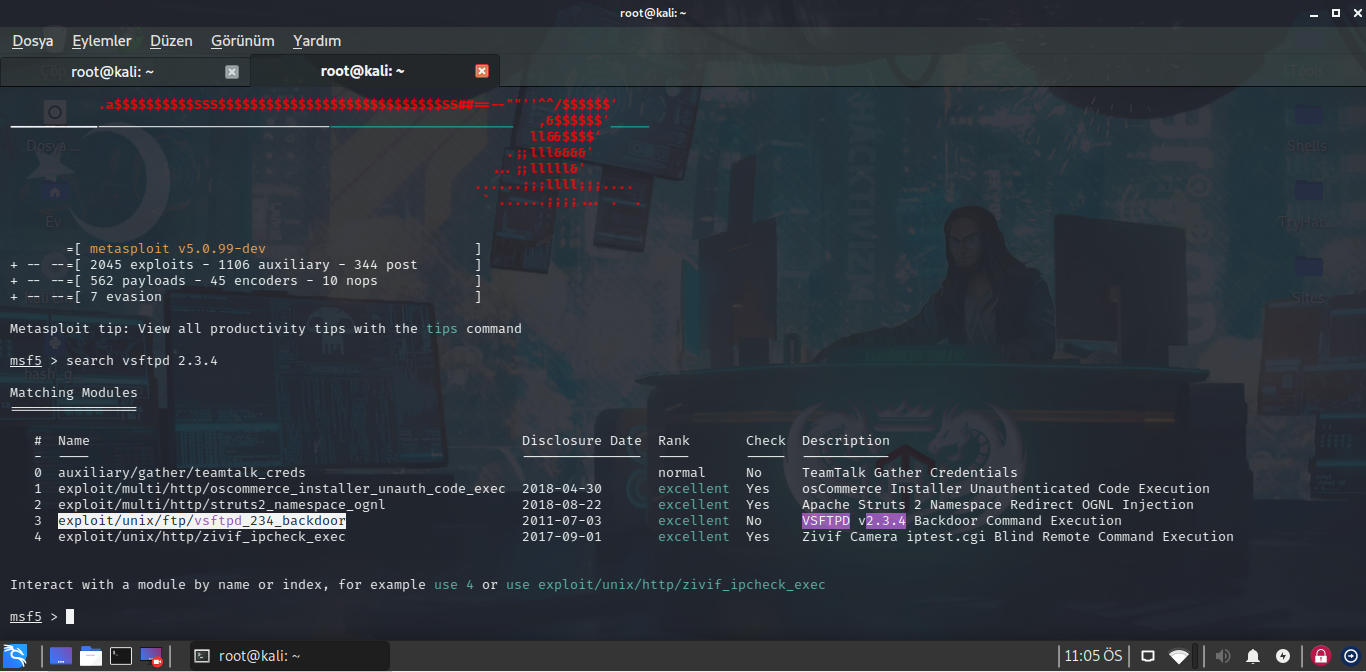Click the '7 evasion' line

126,297
